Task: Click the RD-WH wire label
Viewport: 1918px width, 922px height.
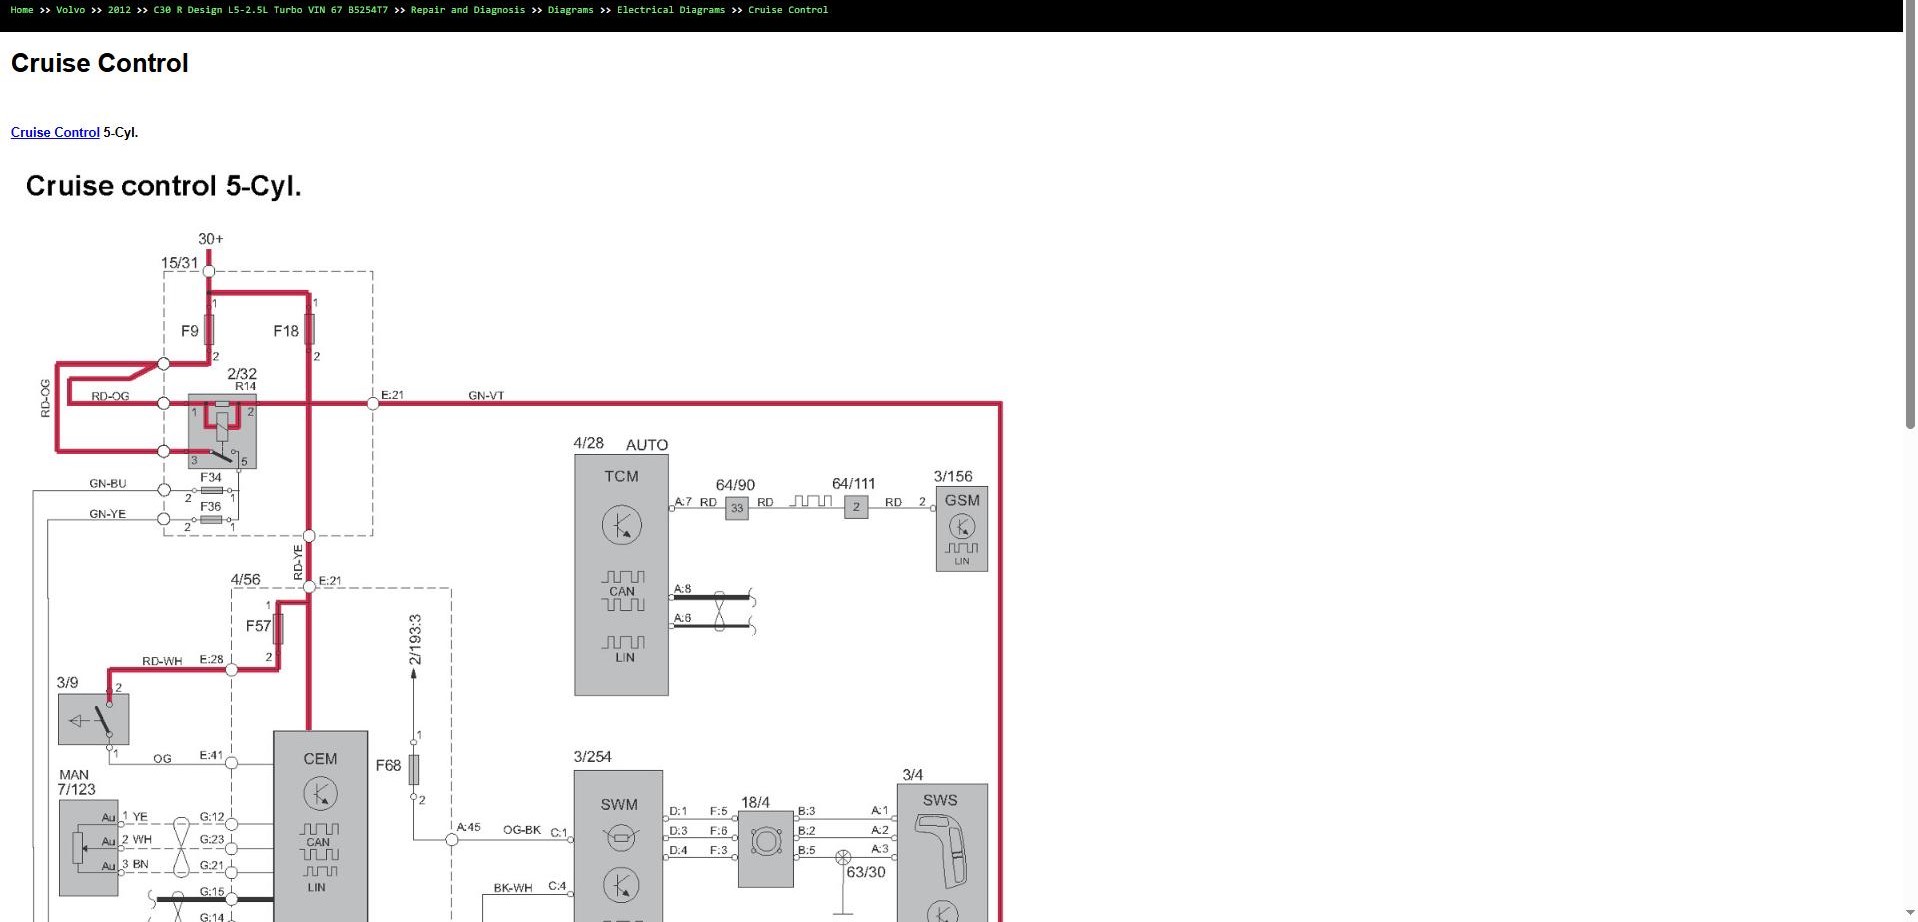Action: coord(162,661)
